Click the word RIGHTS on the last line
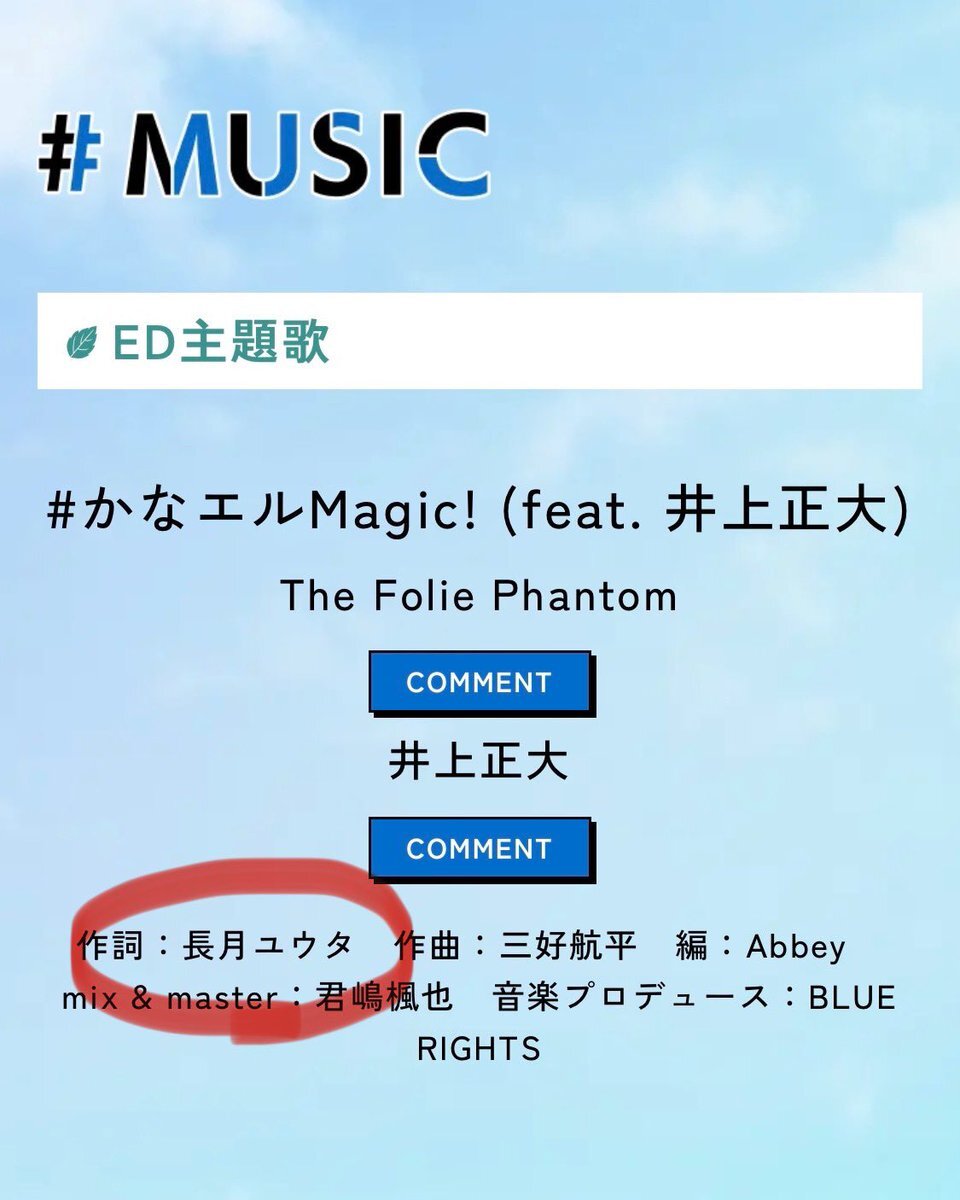Screen dimensions: 960x1200 pos(479,1049)
